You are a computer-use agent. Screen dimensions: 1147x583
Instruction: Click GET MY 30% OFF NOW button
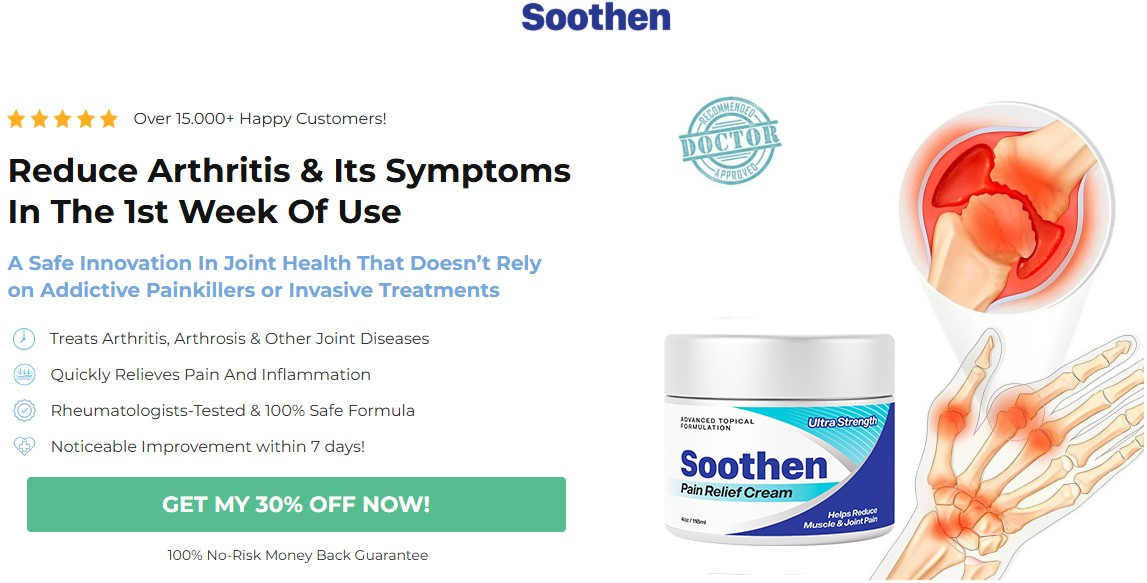[296, 504]
